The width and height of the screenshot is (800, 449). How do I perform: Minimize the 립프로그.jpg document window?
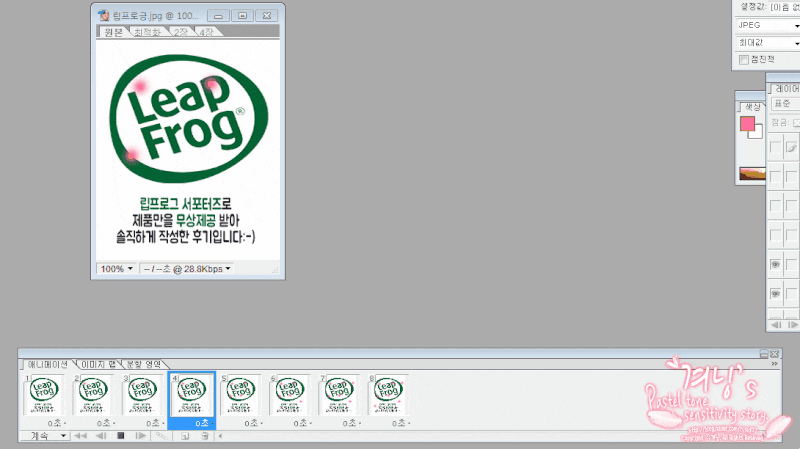point(218,16)
